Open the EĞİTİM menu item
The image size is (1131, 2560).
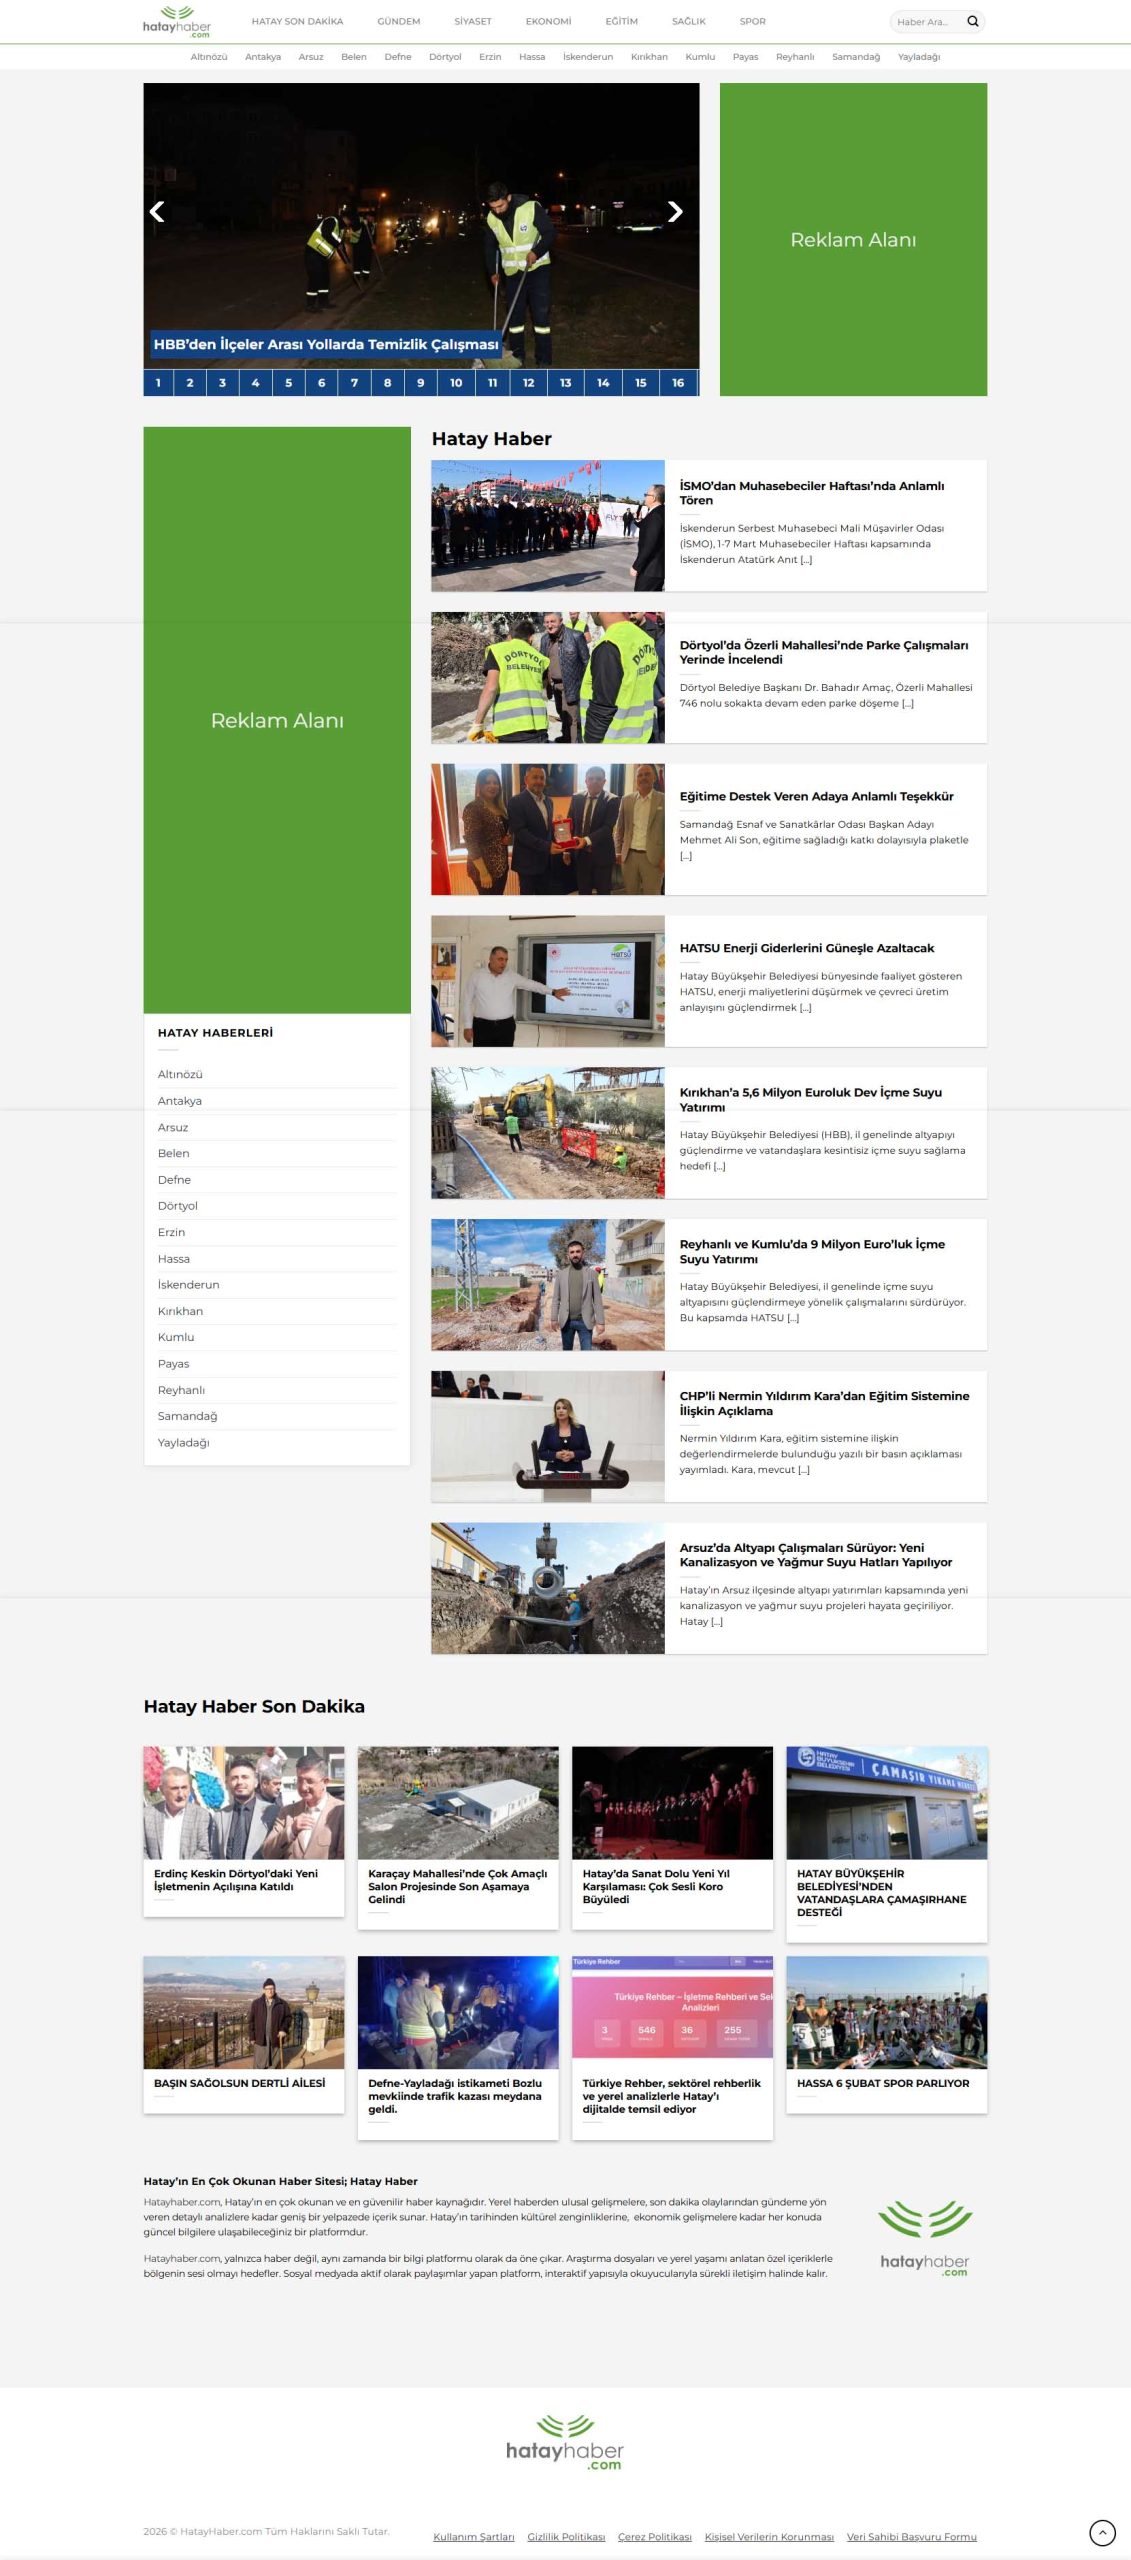[x=621, y=21]
